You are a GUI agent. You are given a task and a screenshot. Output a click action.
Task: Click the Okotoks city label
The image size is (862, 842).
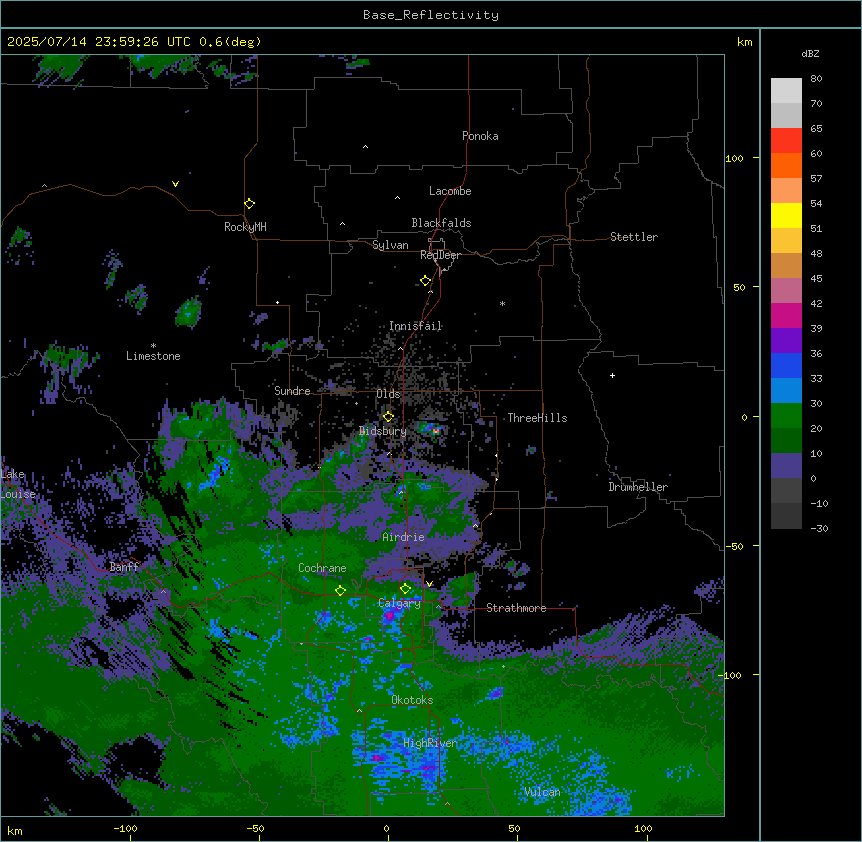[412, 700]
